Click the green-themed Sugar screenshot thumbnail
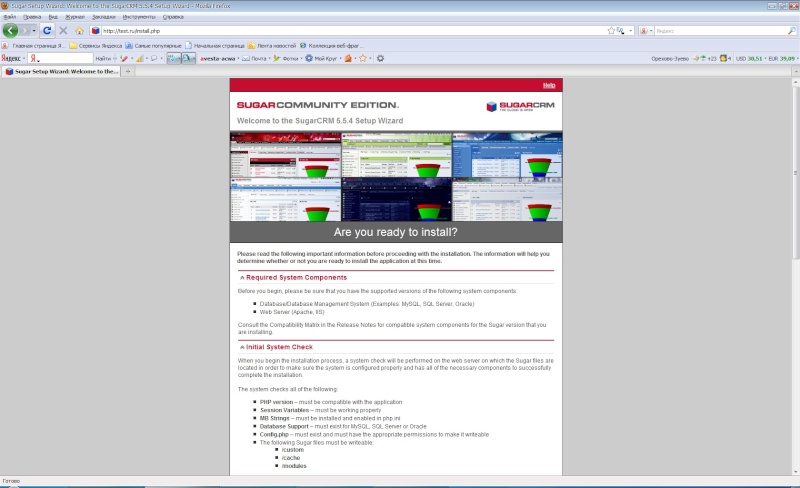The width and height of the screenshot is (800, 488). (396, 155)
